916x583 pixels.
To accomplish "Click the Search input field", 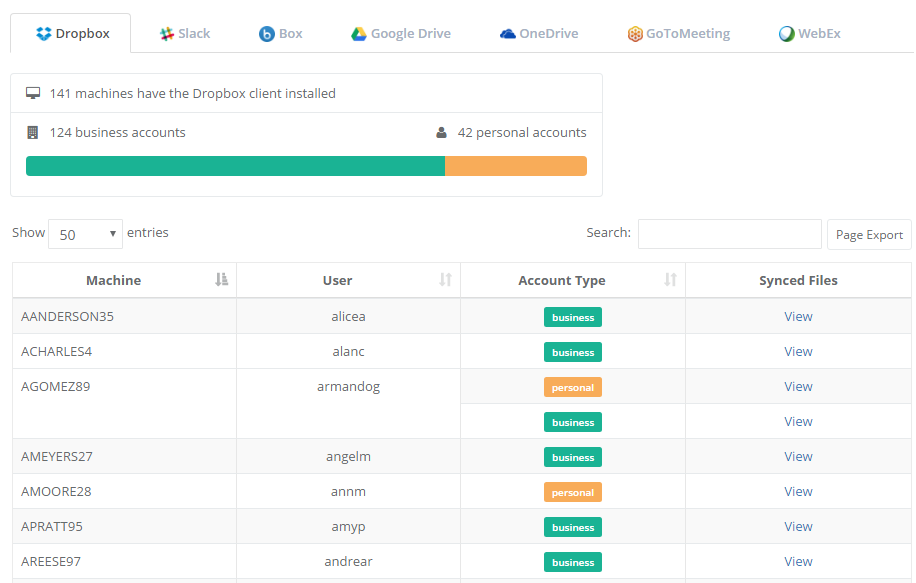I will tap(730, 234).
